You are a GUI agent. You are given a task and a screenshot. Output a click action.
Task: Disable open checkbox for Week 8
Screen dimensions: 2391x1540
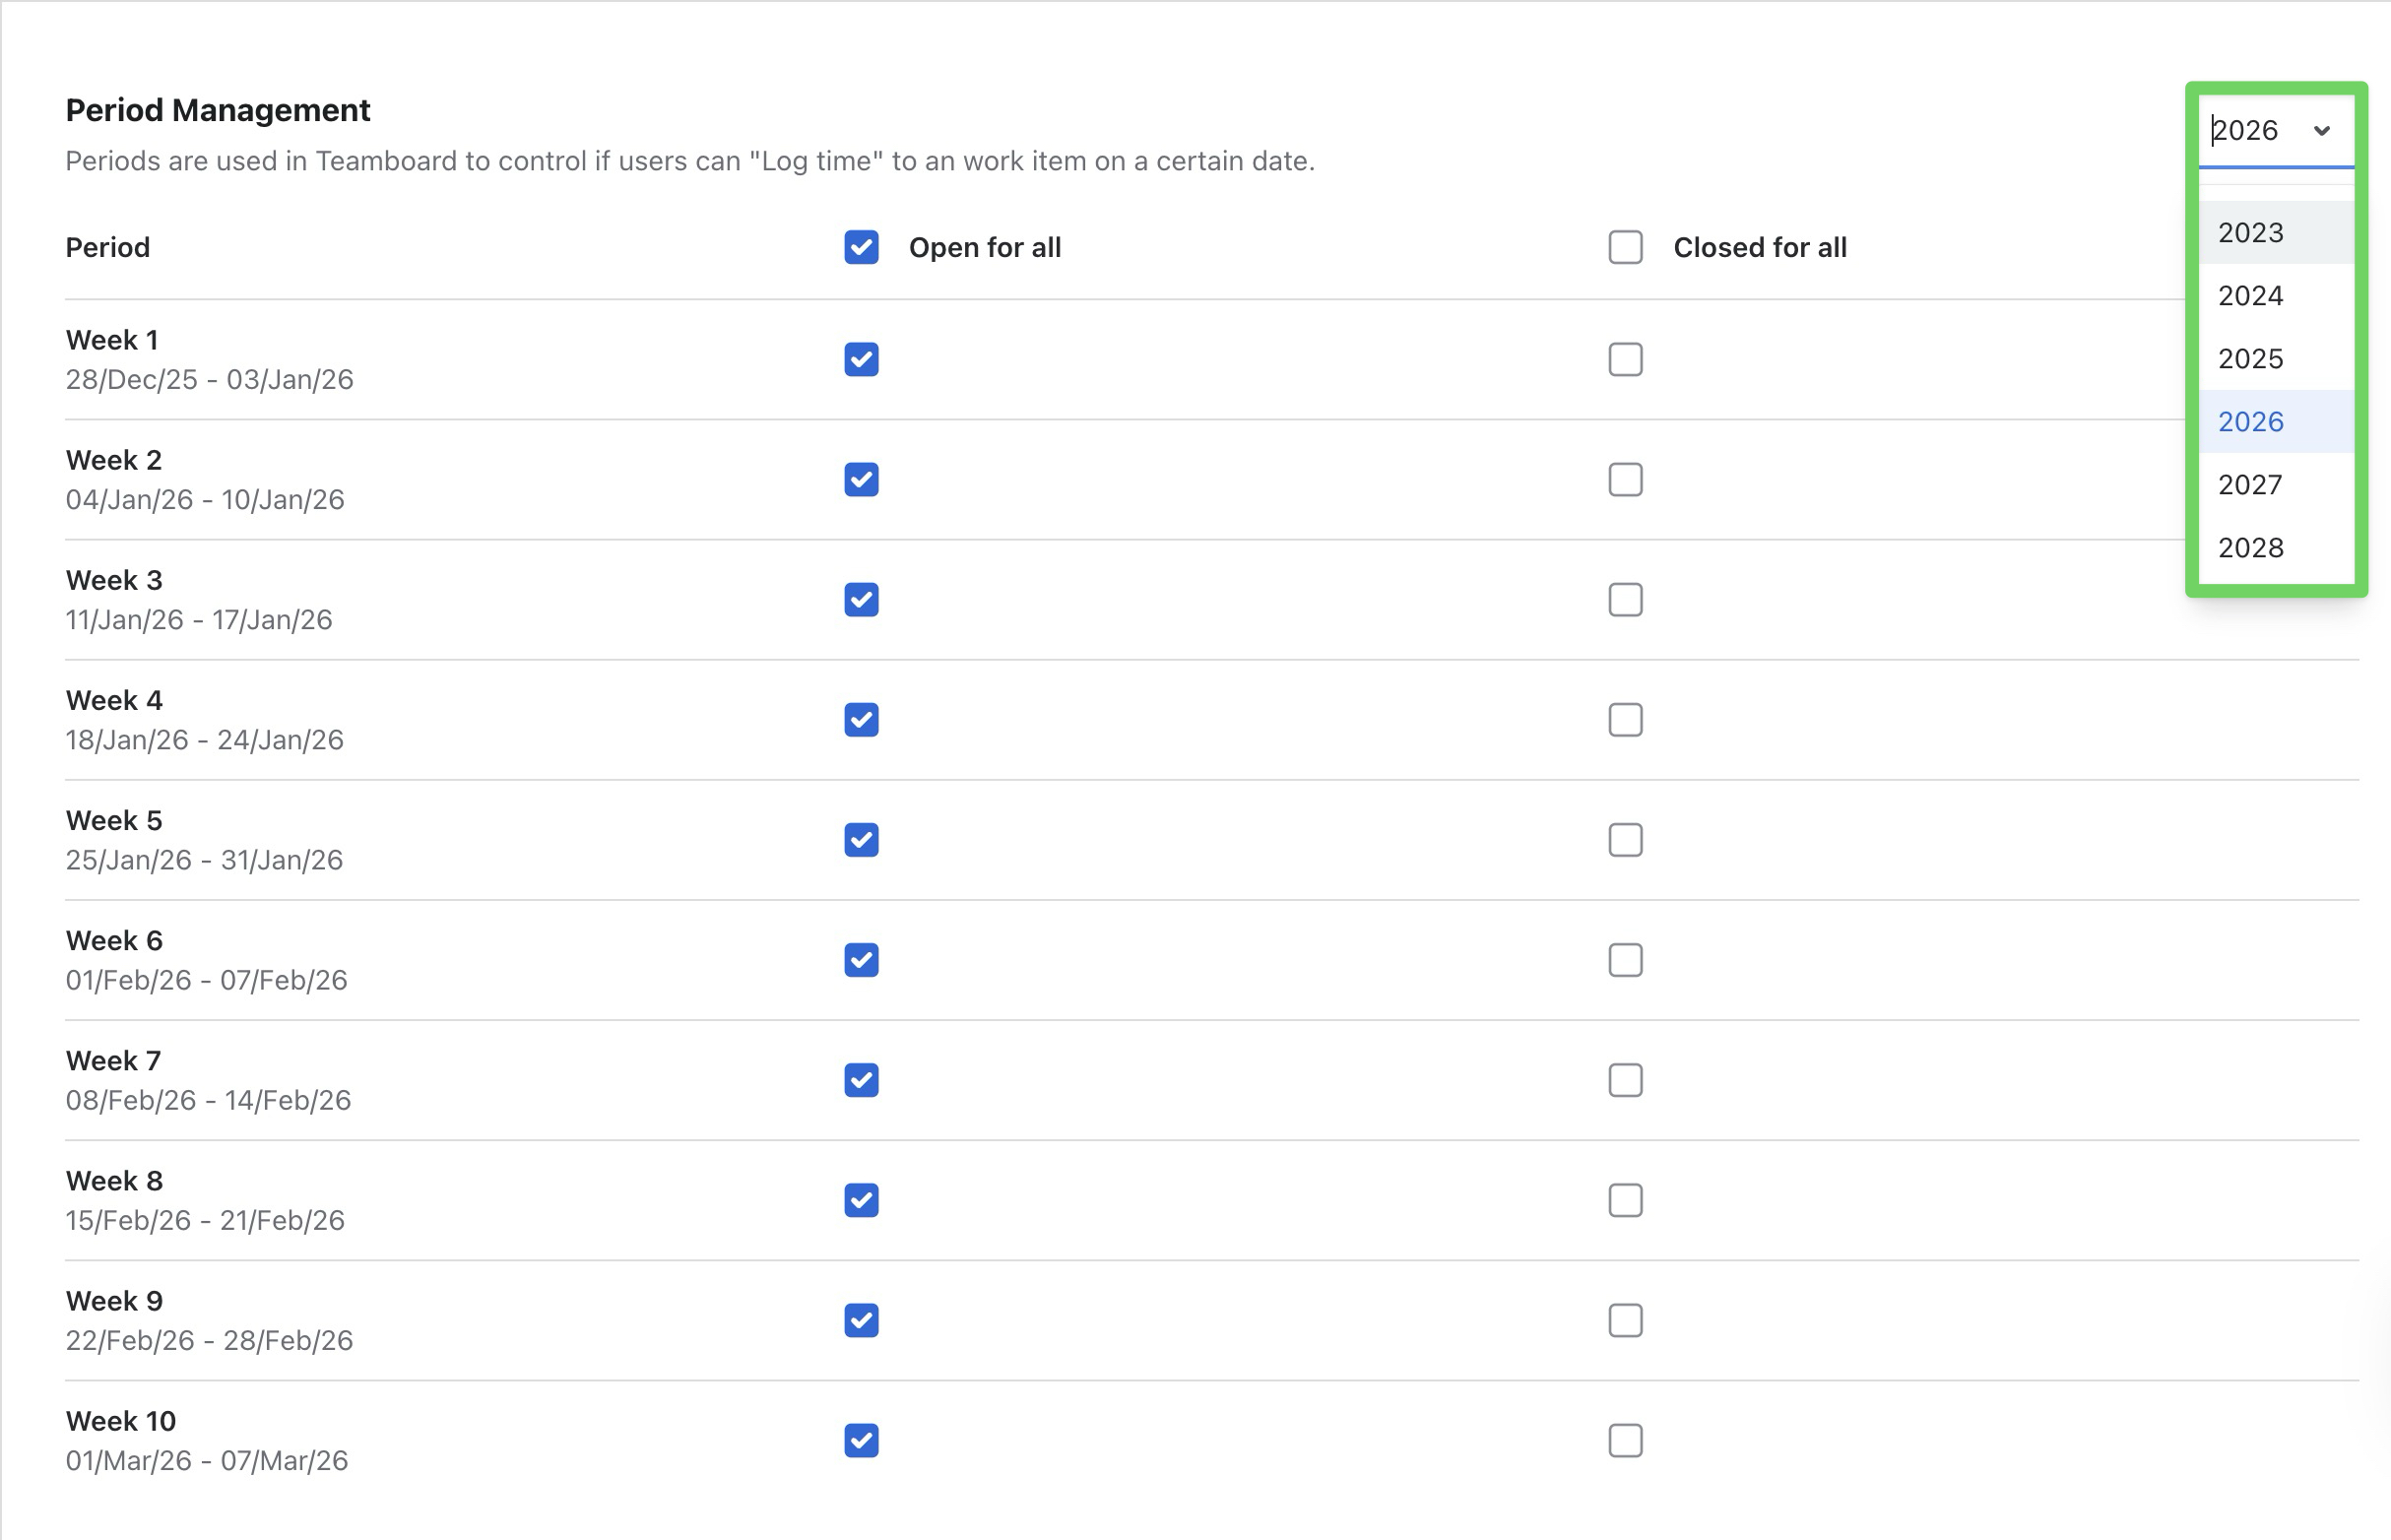coord(861,1199)
